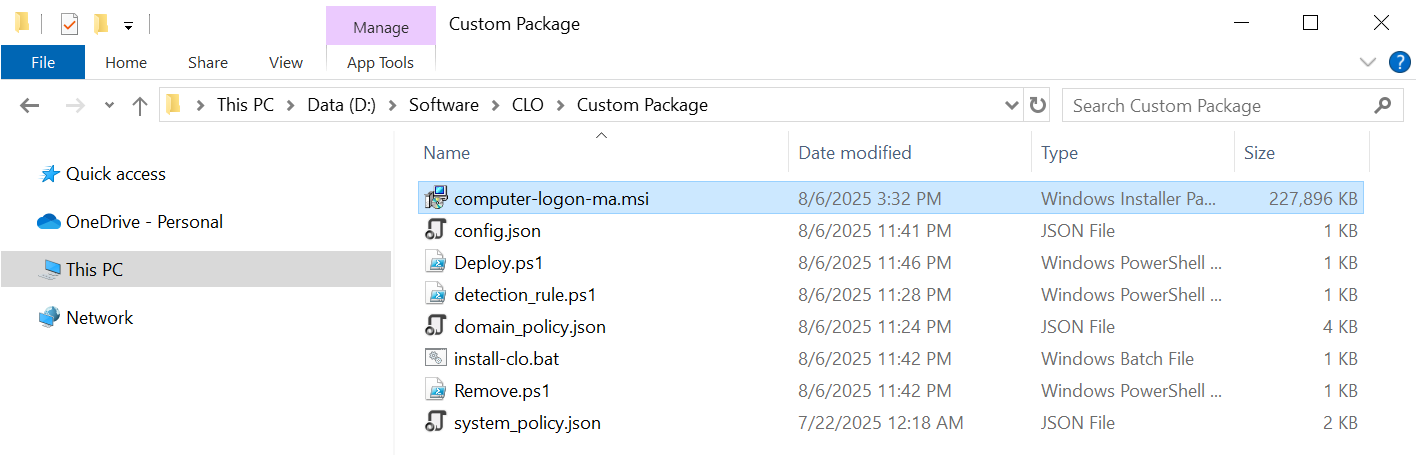Open Customize Quick Access Toolbar dropdown

128,25
